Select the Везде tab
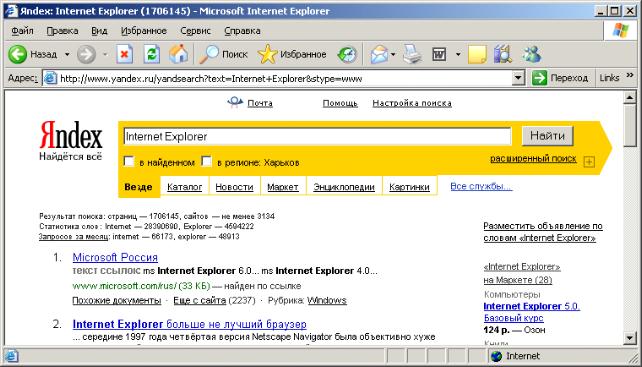Screen dimensions: 642x367 click(x=138, y=187)
